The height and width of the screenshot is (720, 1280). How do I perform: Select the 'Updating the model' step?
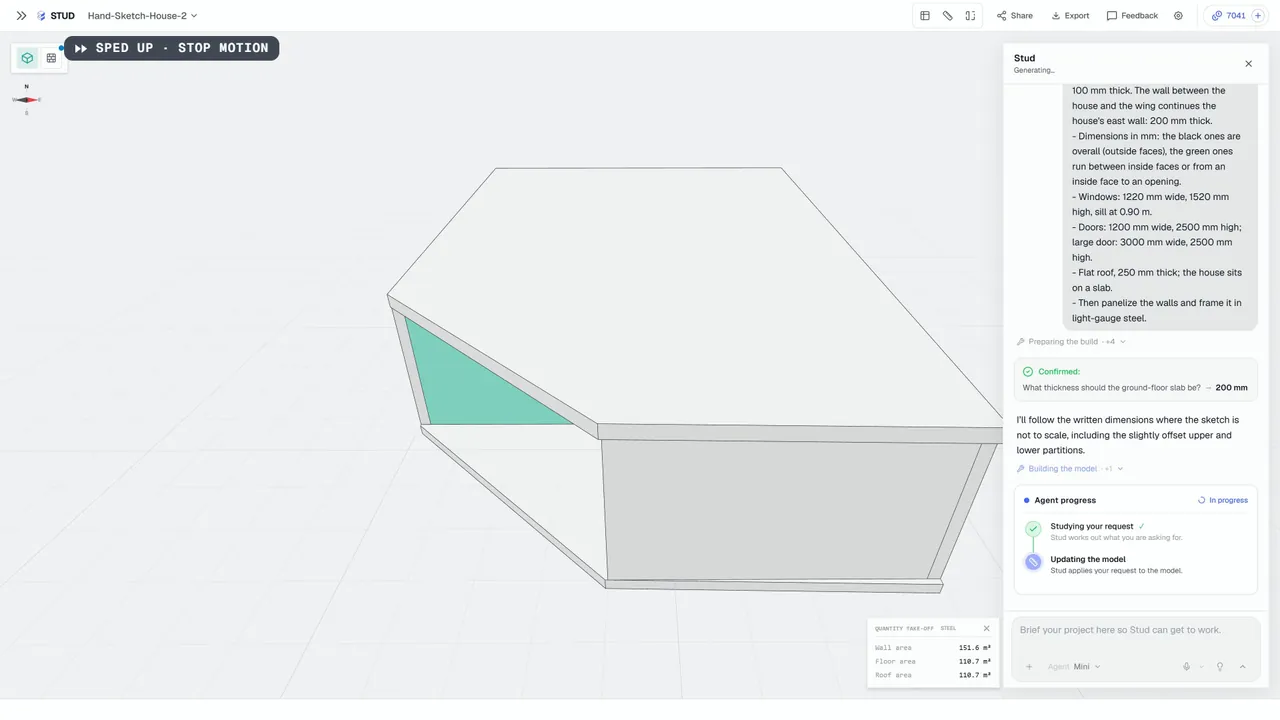coord(1136,564)
